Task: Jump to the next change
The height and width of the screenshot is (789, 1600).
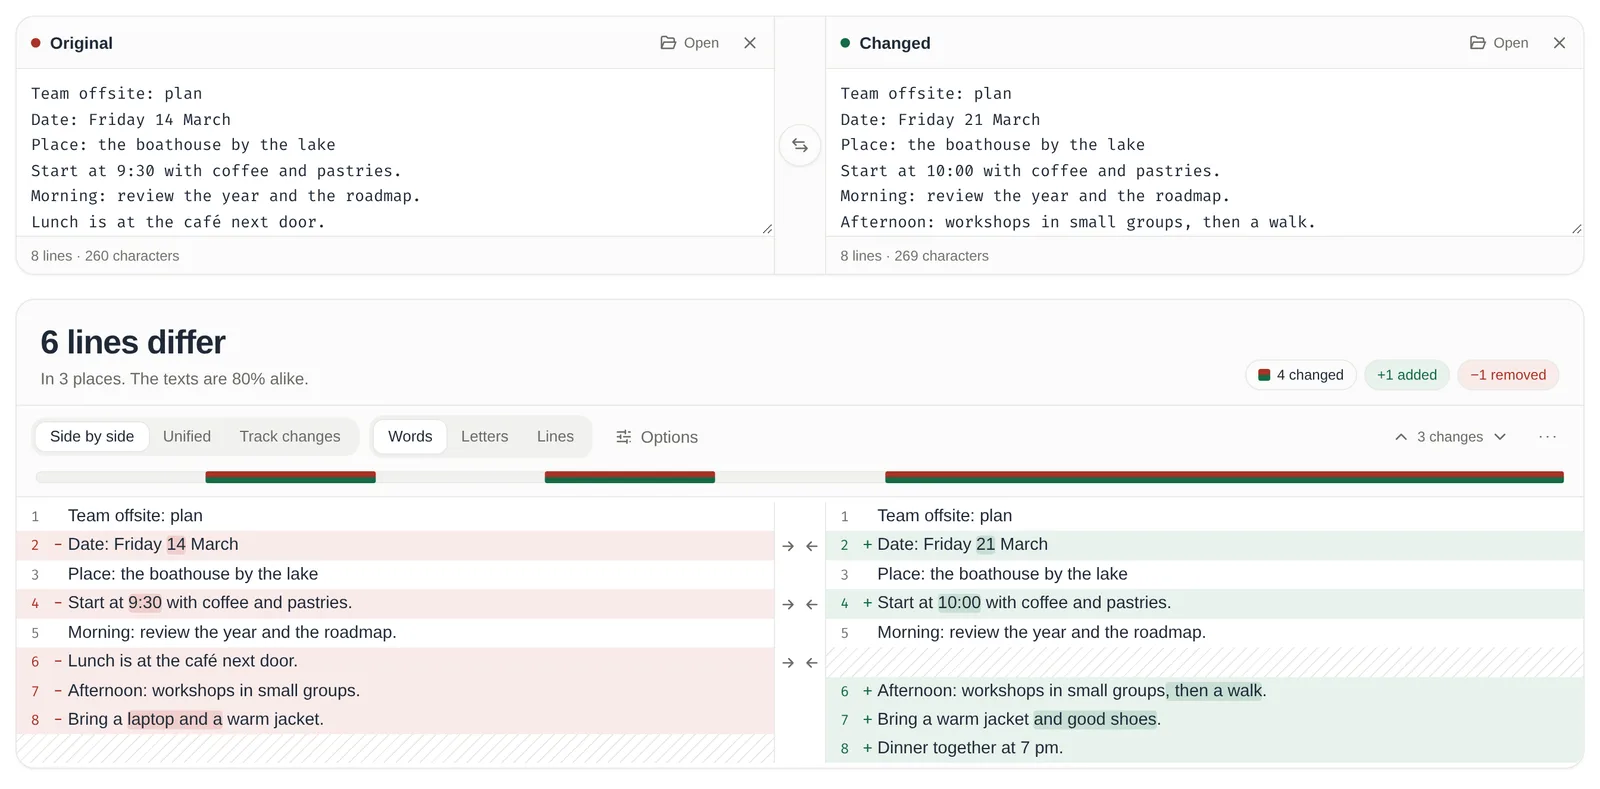Action: (x=1500, y=437)
